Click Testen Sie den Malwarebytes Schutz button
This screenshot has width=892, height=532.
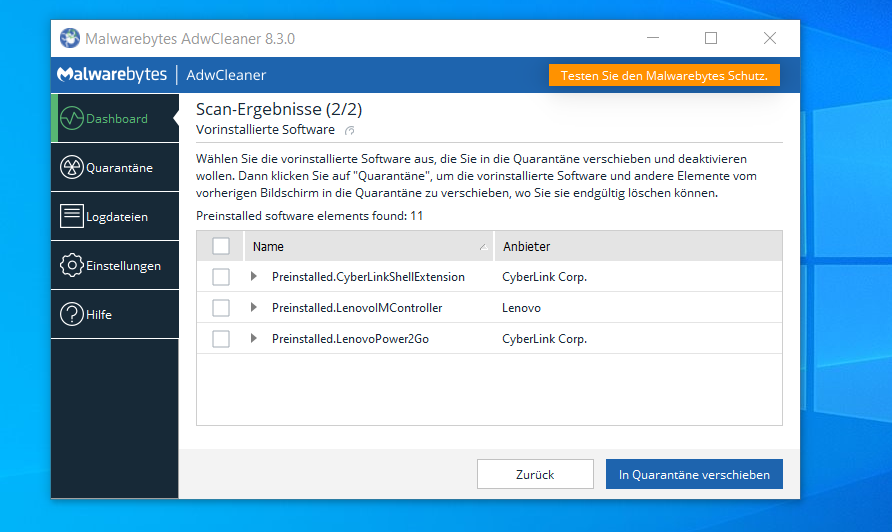click(664, 75)
